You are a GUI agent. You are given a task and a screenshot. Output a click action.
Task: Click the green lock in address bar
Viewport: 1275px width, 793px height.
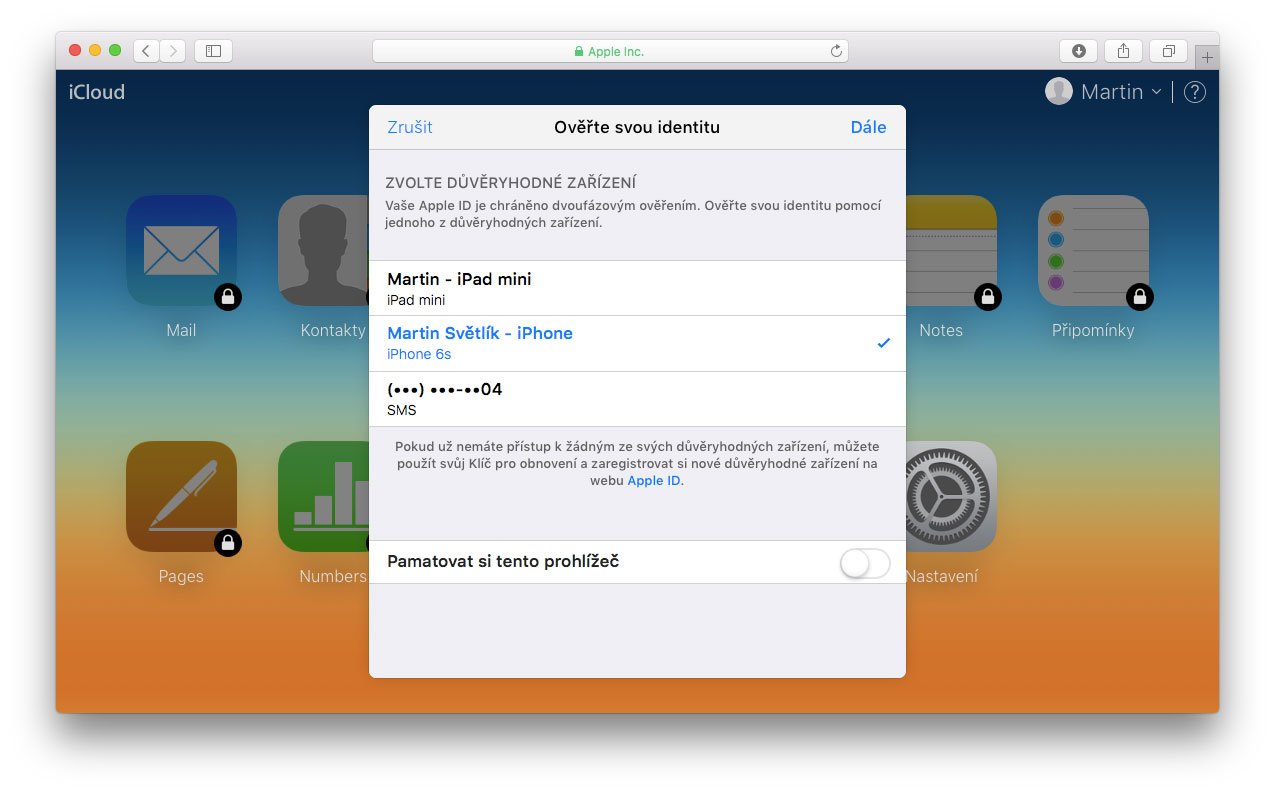pos(578,51)
